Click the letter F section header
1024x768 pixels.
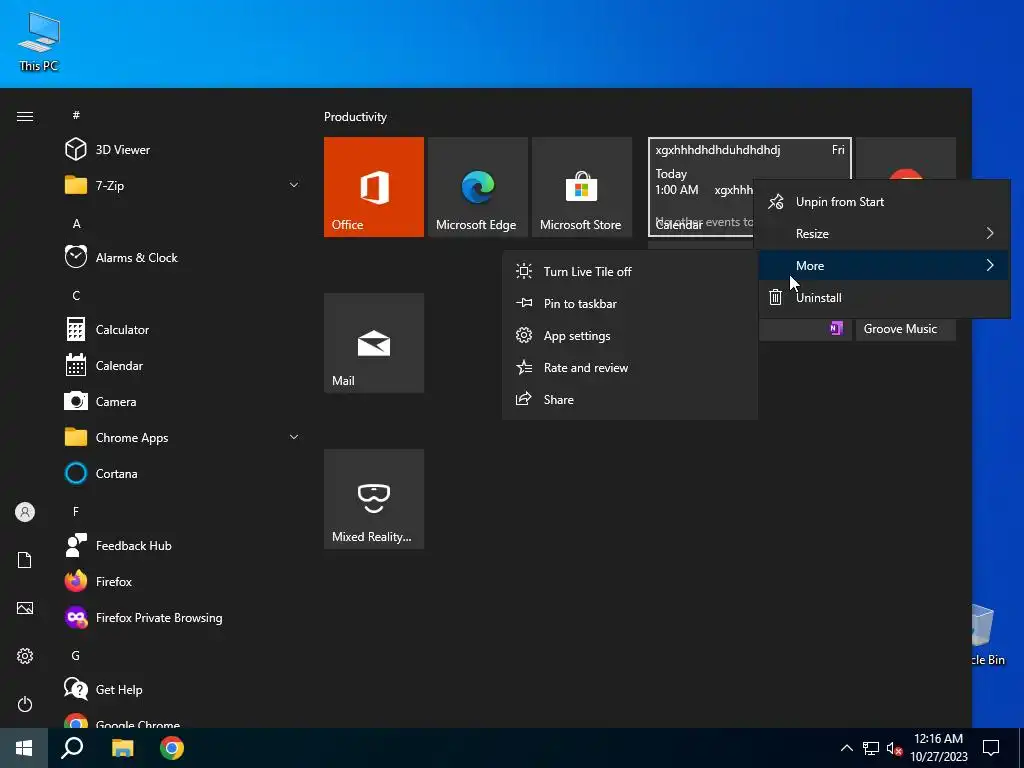coord(76,511)
